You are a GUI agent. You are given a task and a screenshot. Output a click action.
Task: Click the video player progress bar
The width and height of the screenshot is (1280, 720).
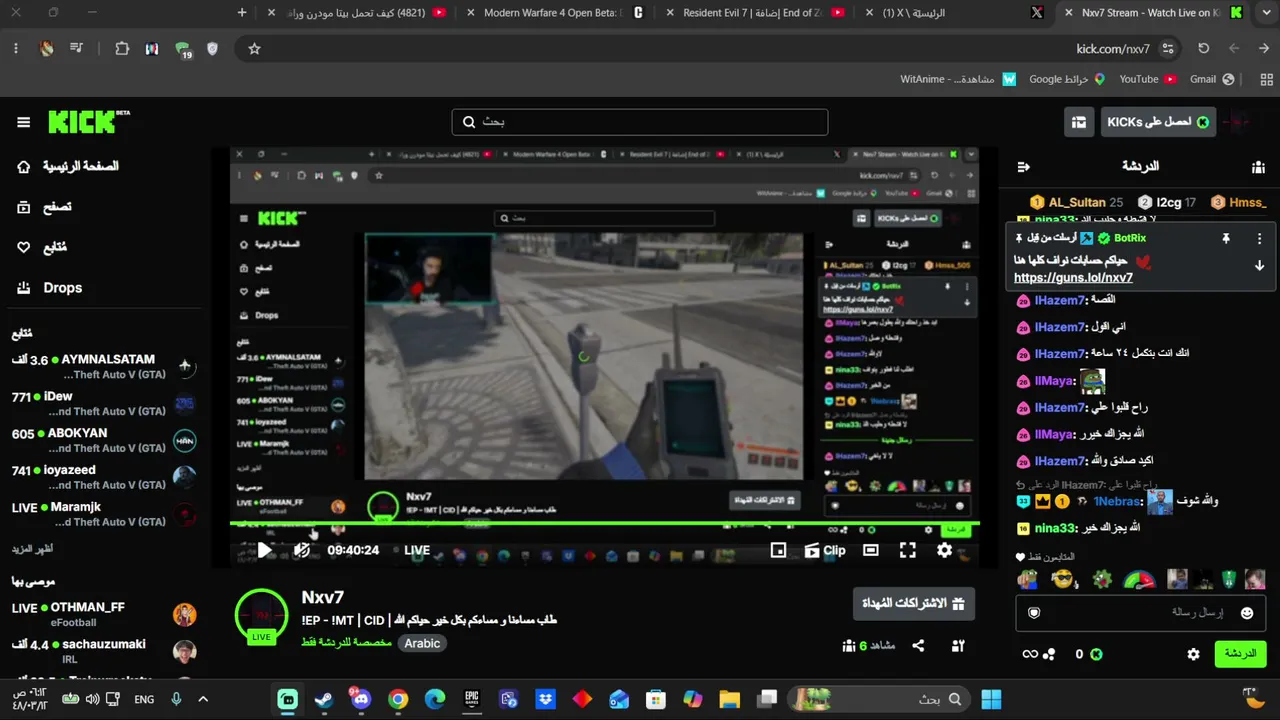pyautogui.click(x=605, y=523)
